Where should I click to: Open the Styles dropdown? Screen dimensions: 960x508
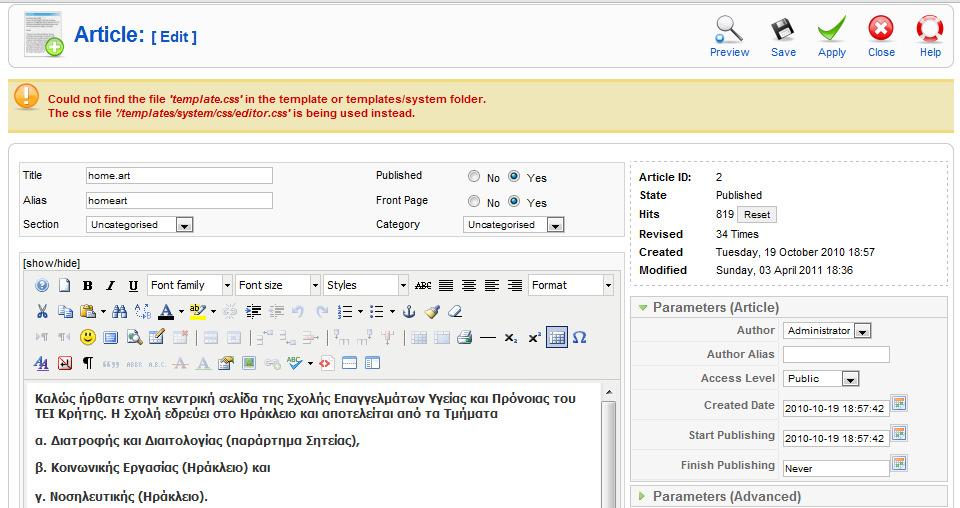point(366,285)
